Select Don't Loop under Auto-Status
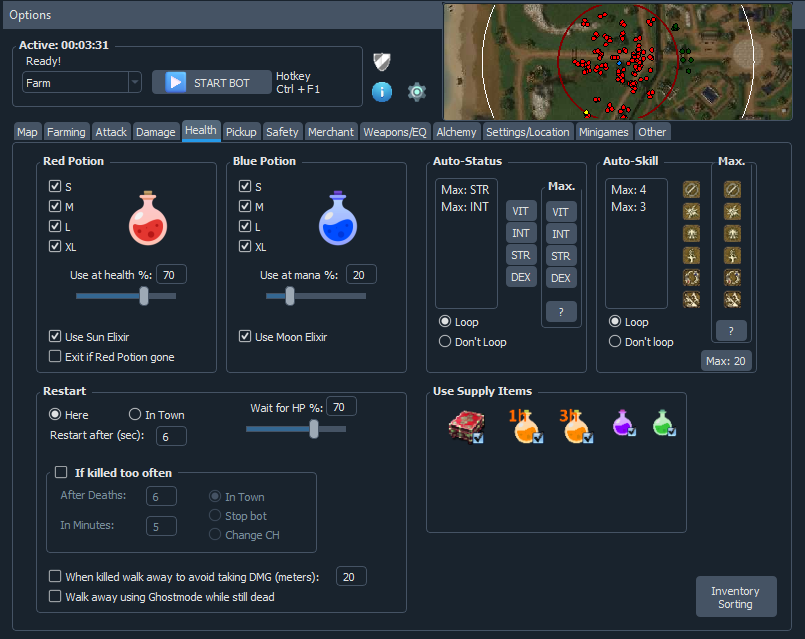Image resolution: width=805 pixels, height=639 pixels. (445, 341)
